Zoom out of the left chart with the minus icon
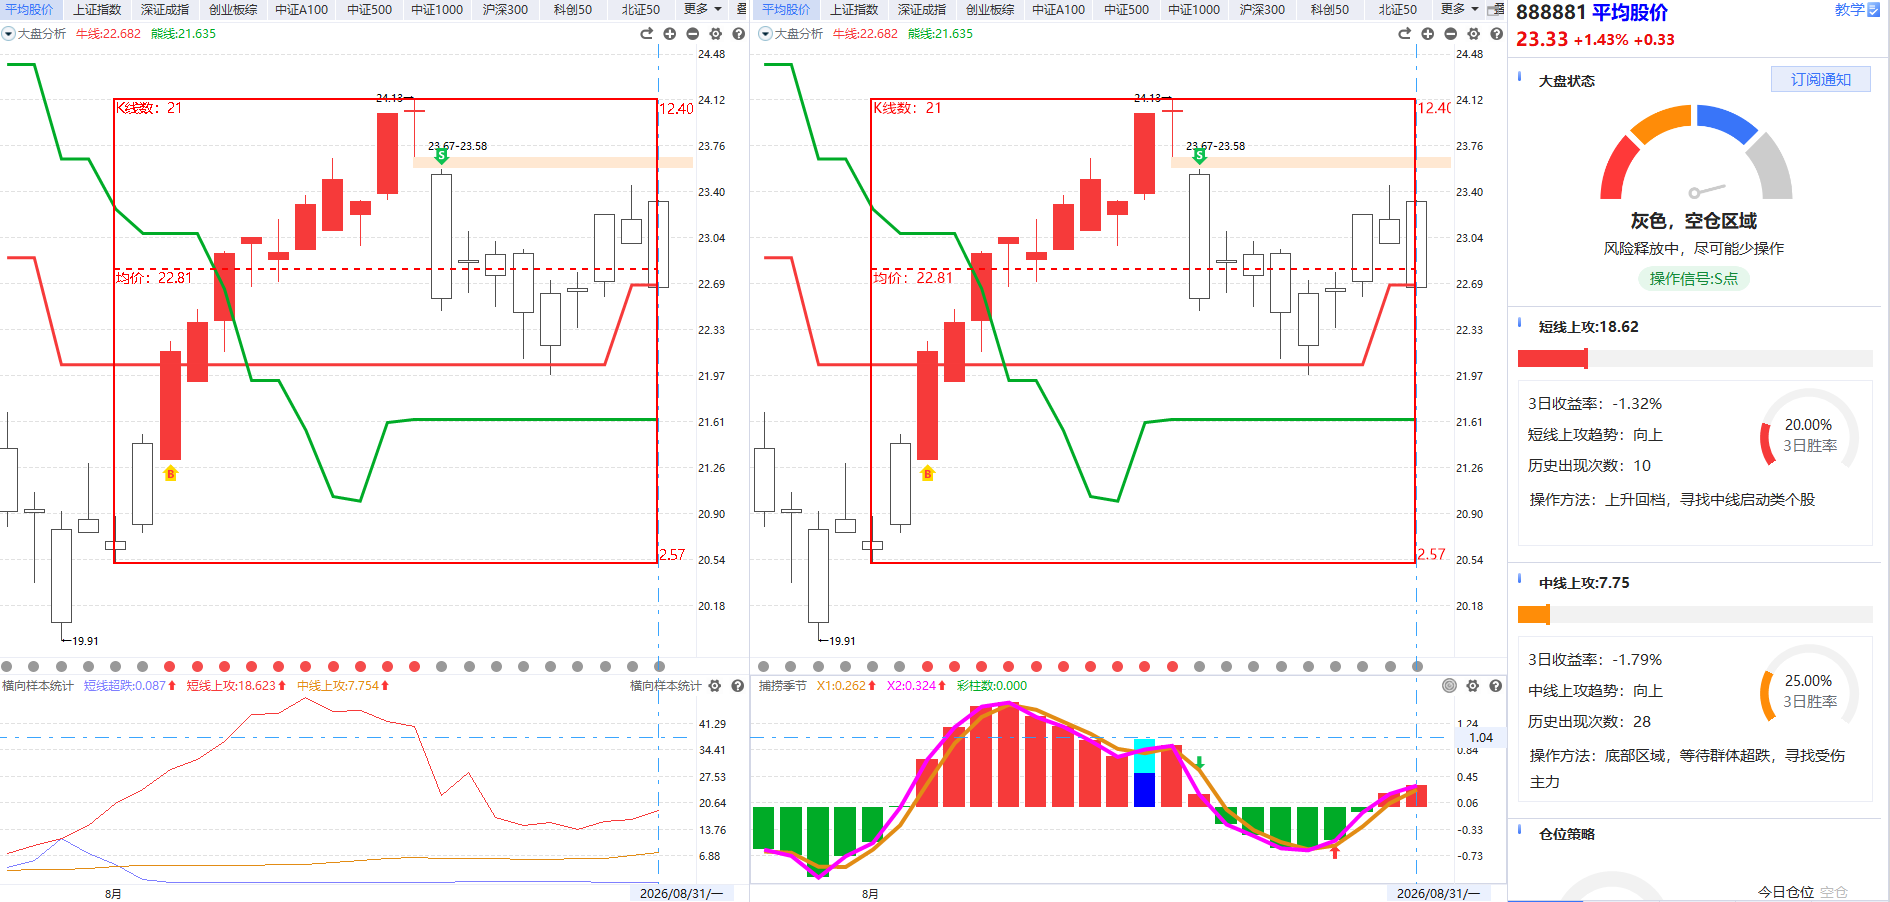 point(692,34)
